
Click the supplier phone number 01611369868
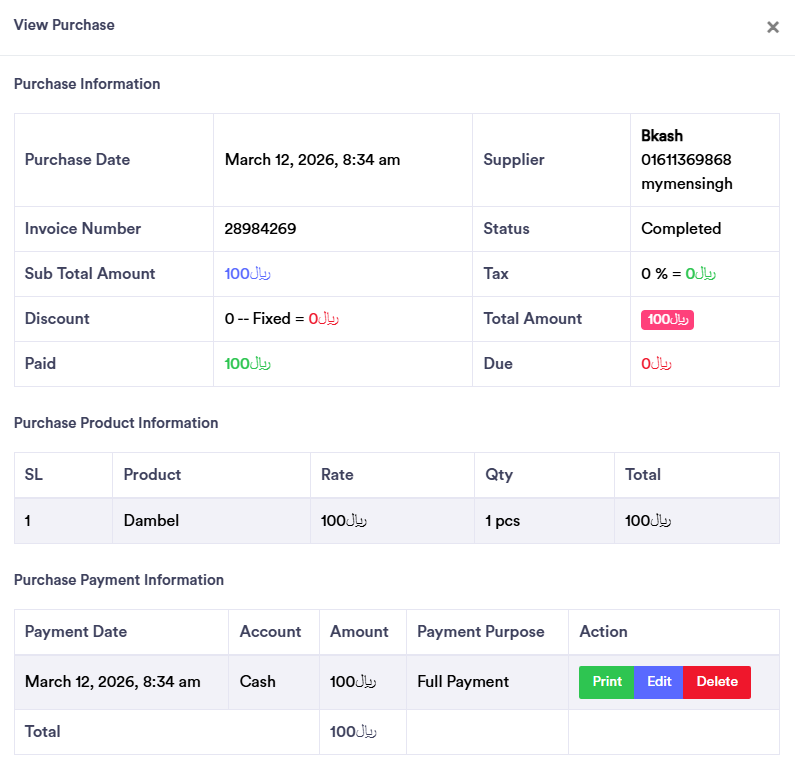[686, 160]
